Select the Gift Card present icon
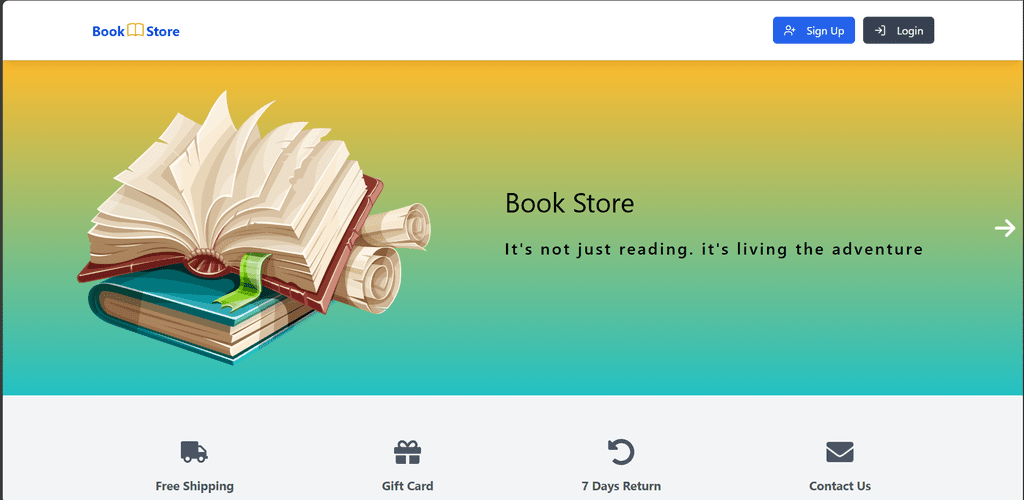Image resolution: width=1024 pixels, height=500 pixels. coord(408,452)
